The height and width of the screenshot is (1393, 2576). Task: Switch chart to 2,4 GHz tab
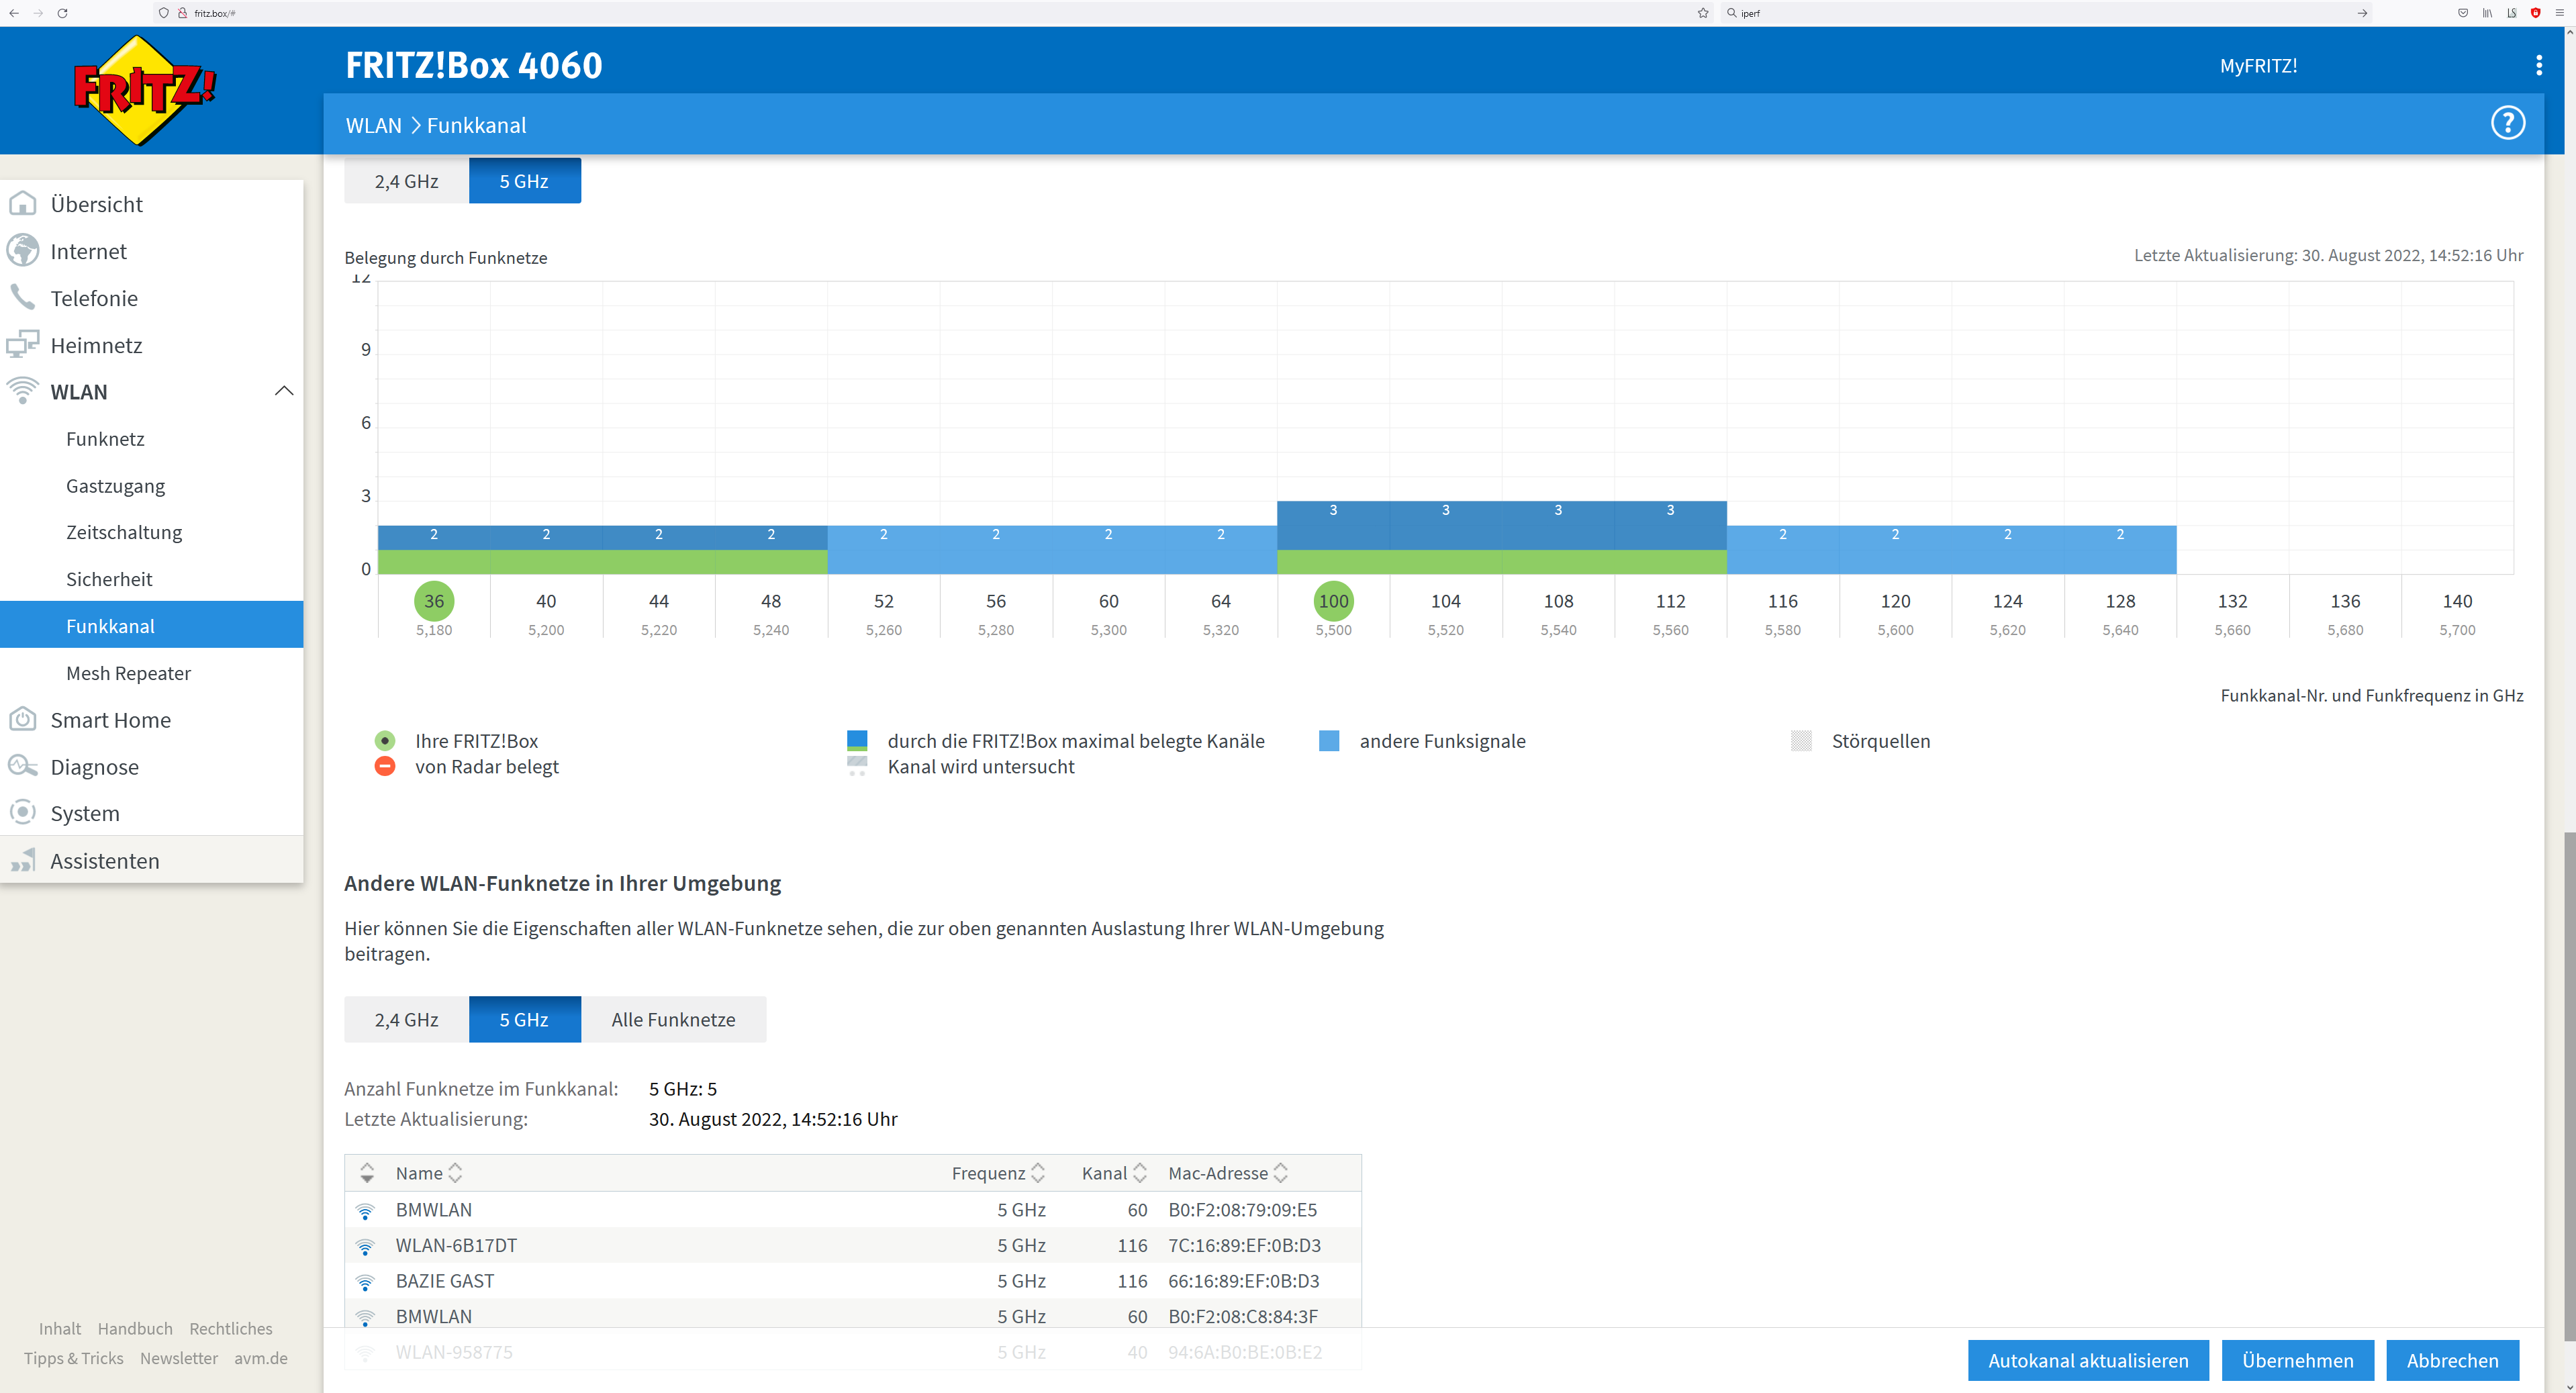point(406,181)
